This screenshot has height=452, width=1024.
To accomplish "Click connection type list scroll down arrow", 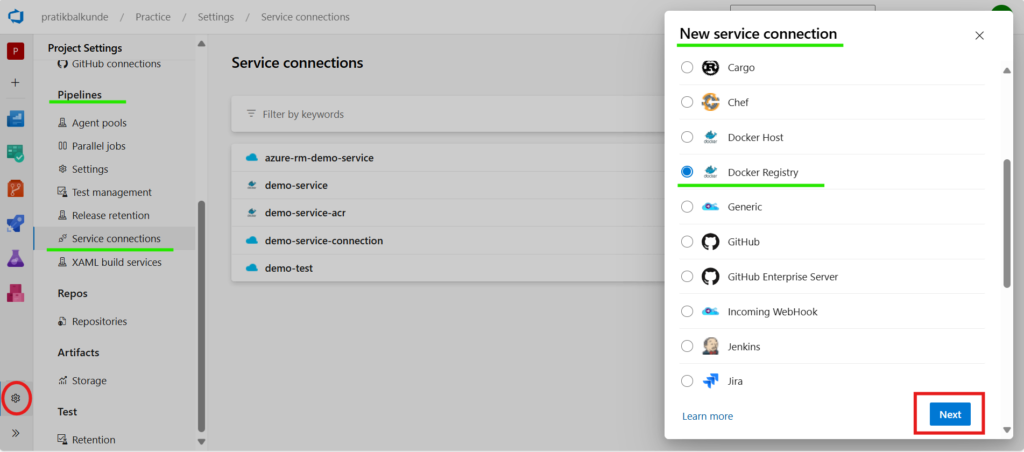I will [1006, 430].
